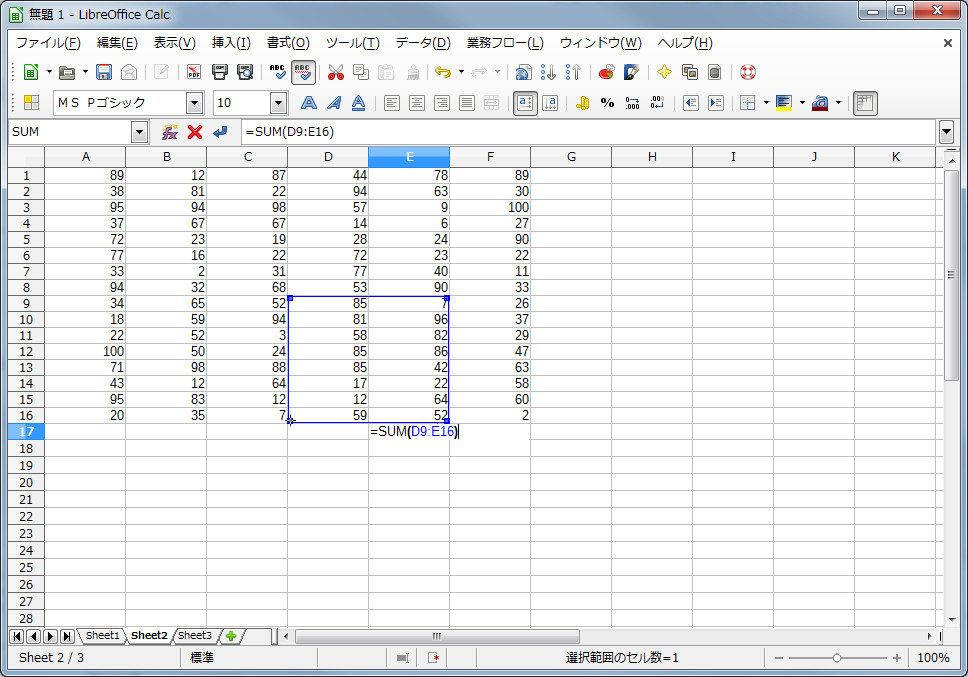Align cell contents left
Viewport: 968px width, 677px height.
coord(392,103)
